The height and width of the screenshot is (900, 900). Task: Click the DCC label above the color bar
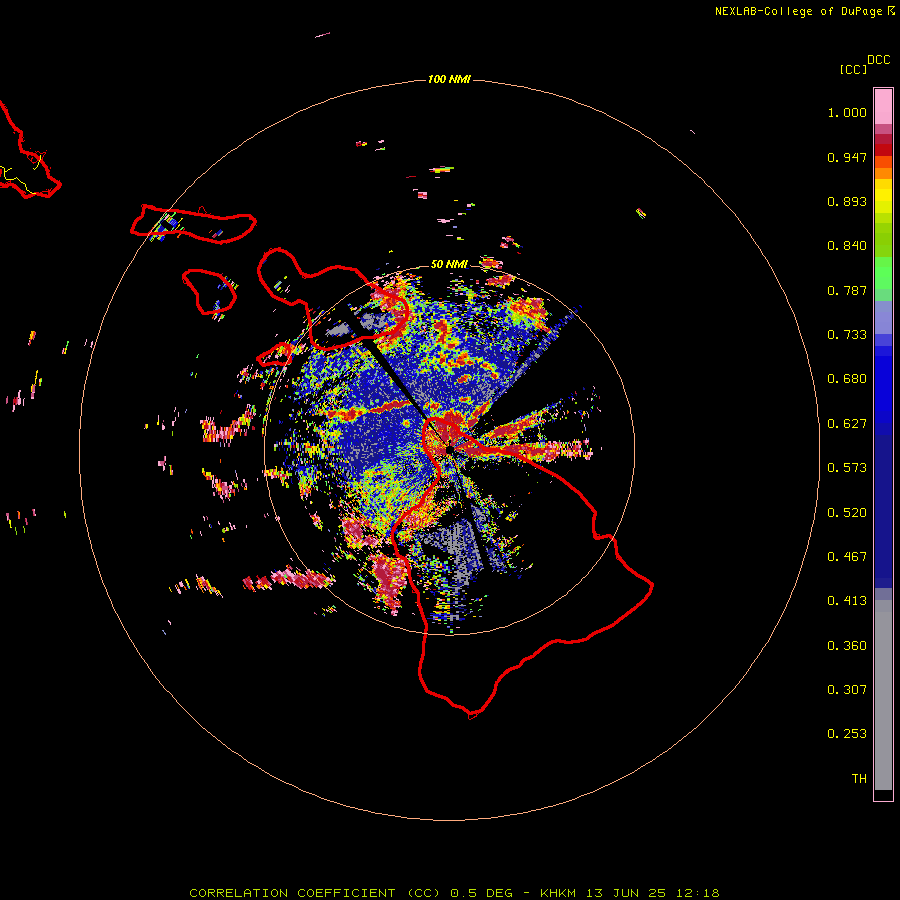tap(879, 60)
